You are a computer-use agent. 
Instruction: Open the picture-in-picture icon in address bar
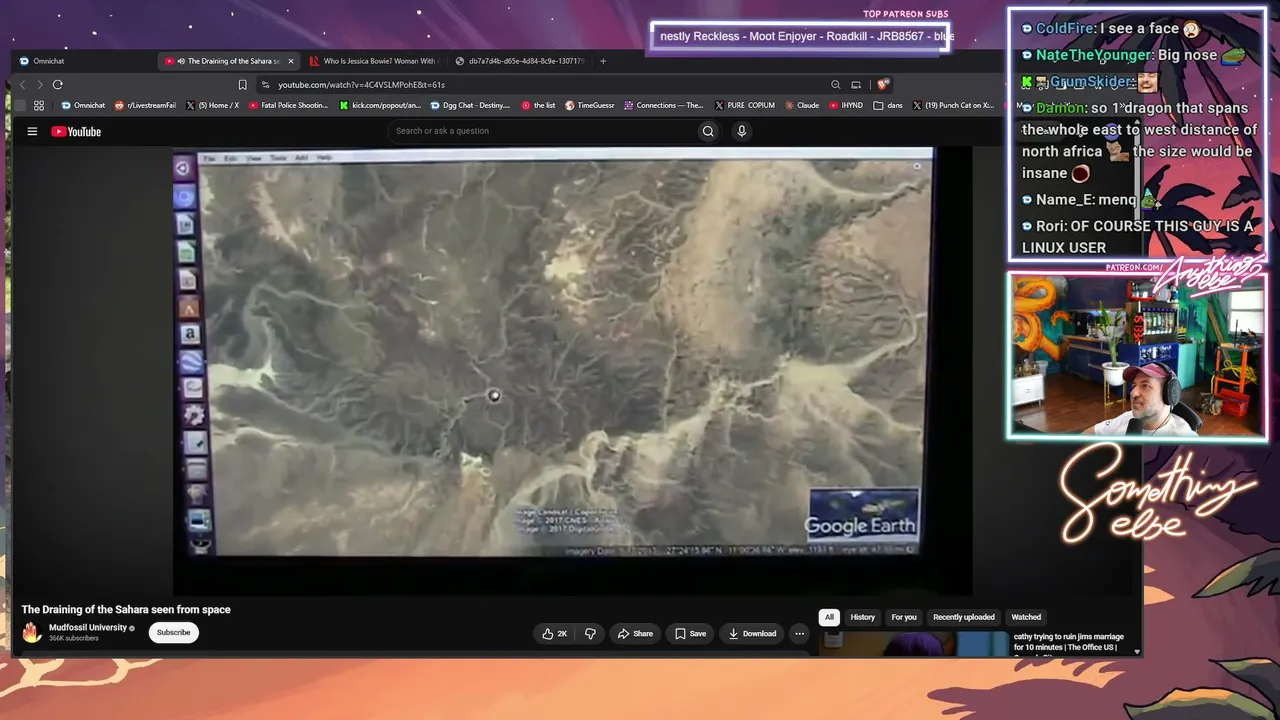856,85
